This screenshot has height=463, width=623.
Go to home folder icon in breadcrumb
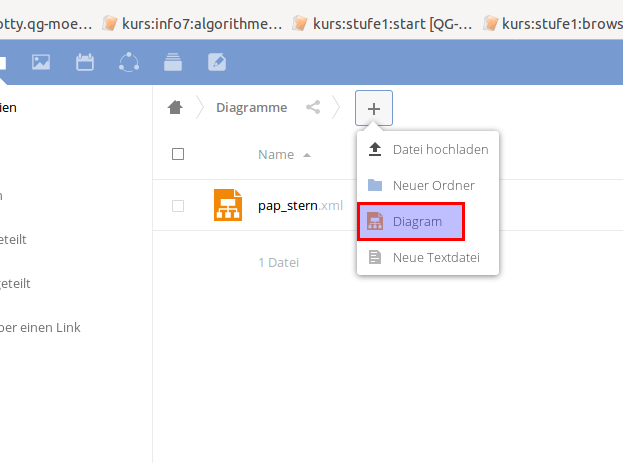pyautogui.click(x=175, y=107)
